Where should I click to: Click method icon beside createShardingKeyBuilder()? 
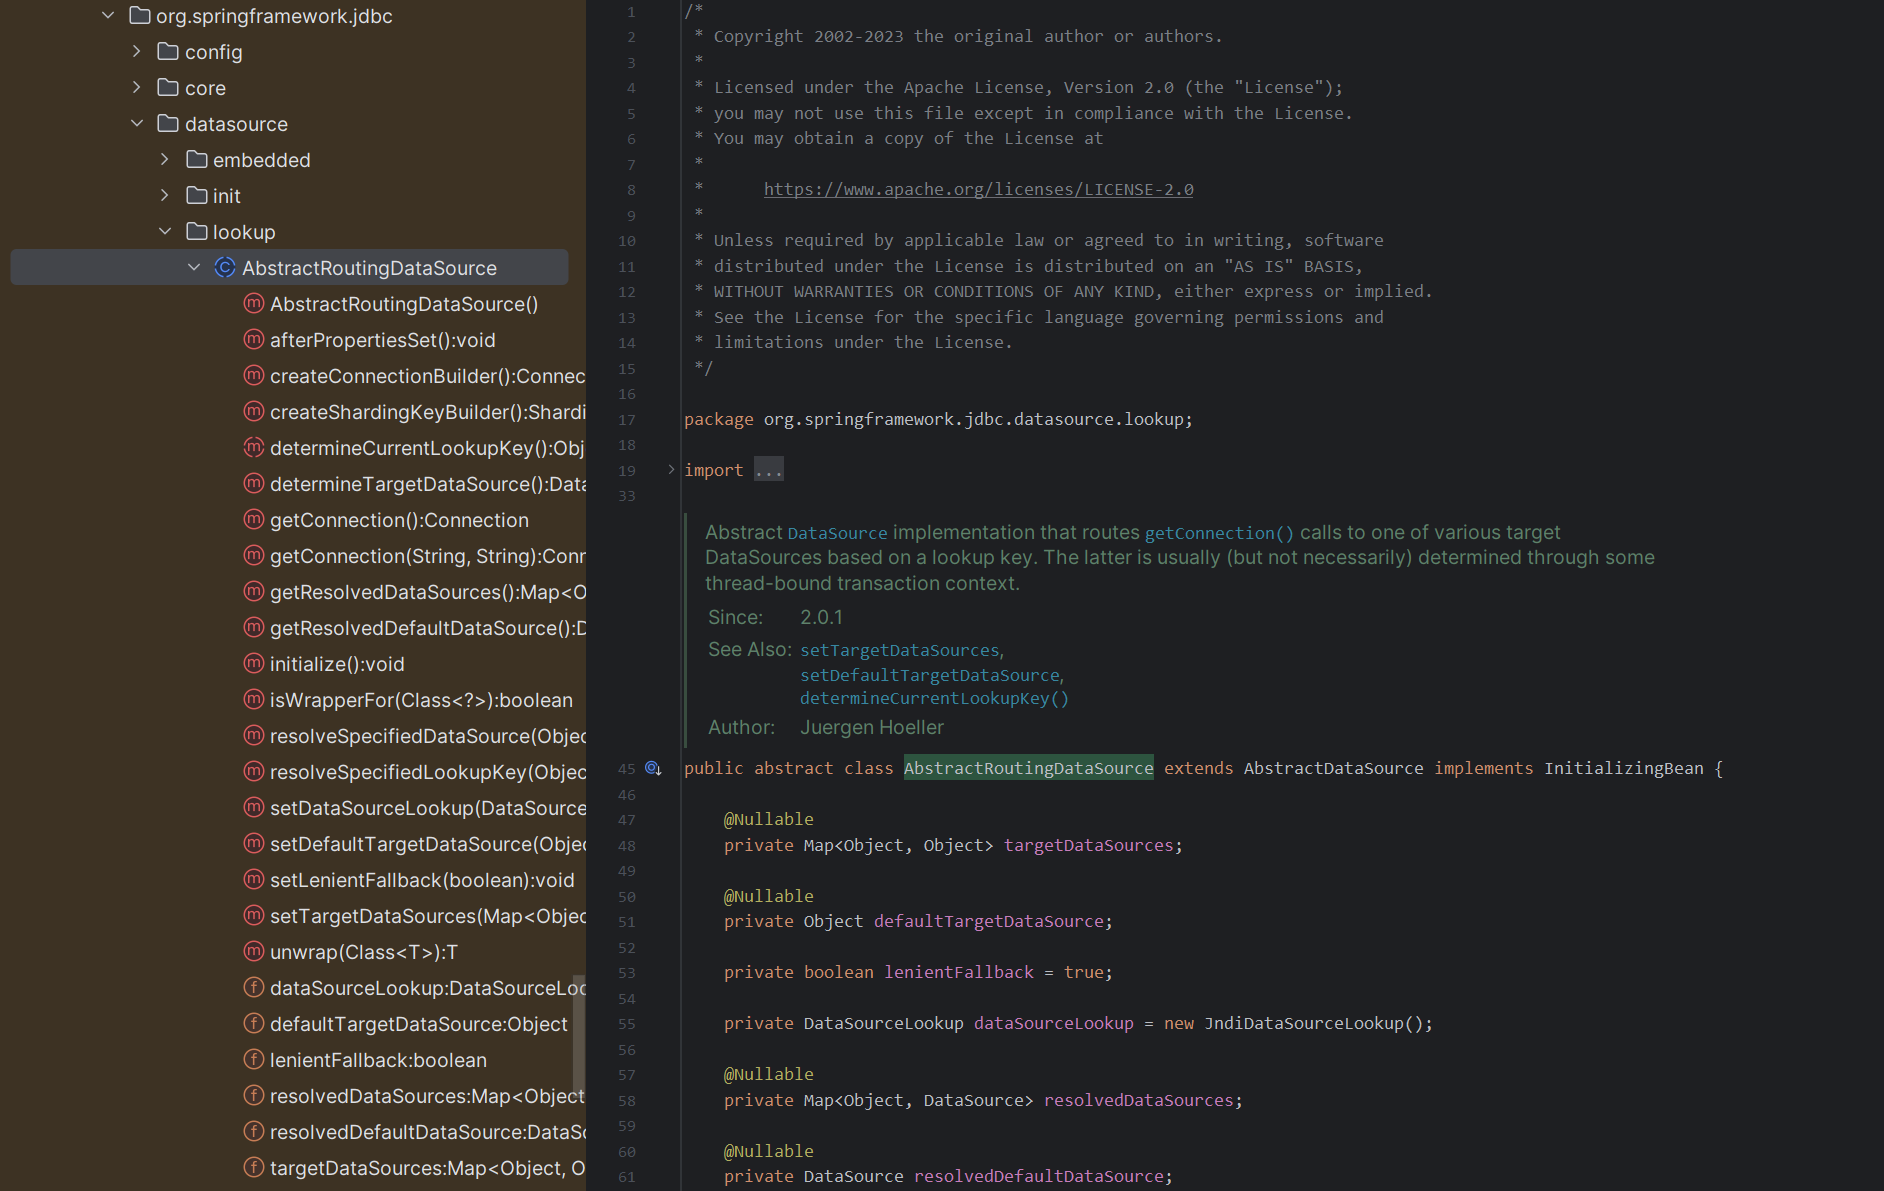coord(254,411)
